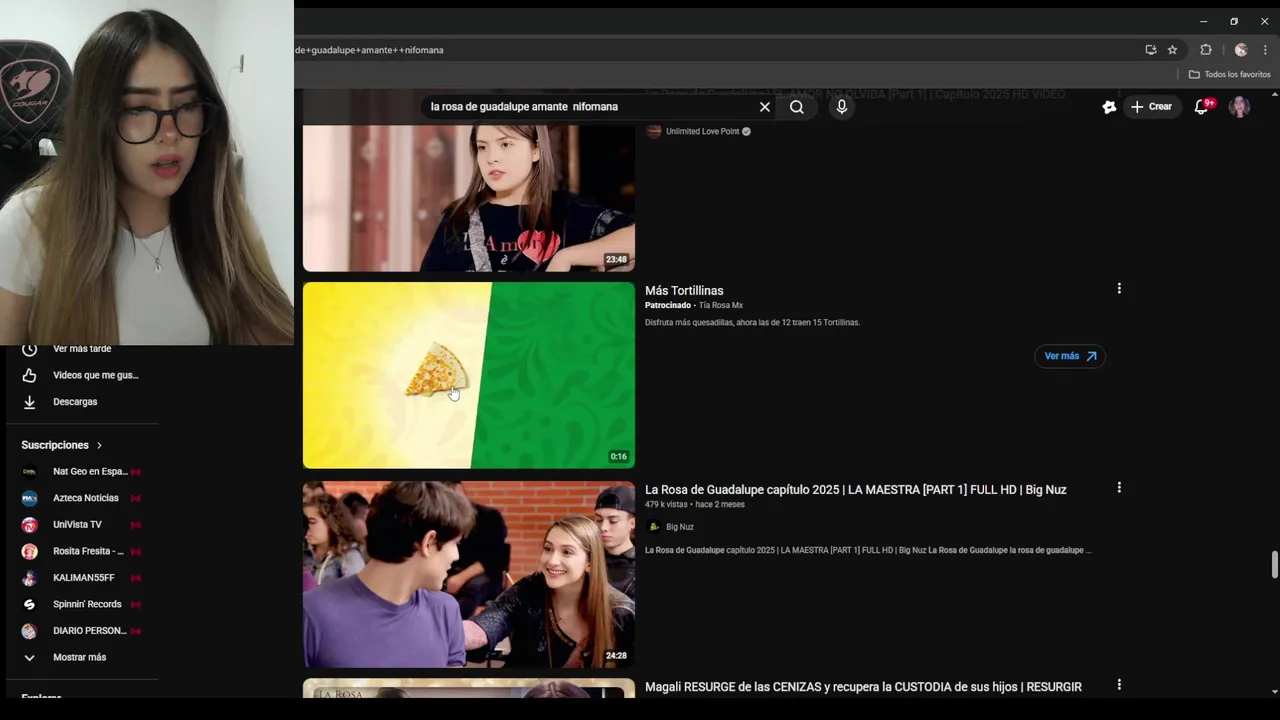Open the Tía Rosa Mx advertiser link

(x=721, y=305)
